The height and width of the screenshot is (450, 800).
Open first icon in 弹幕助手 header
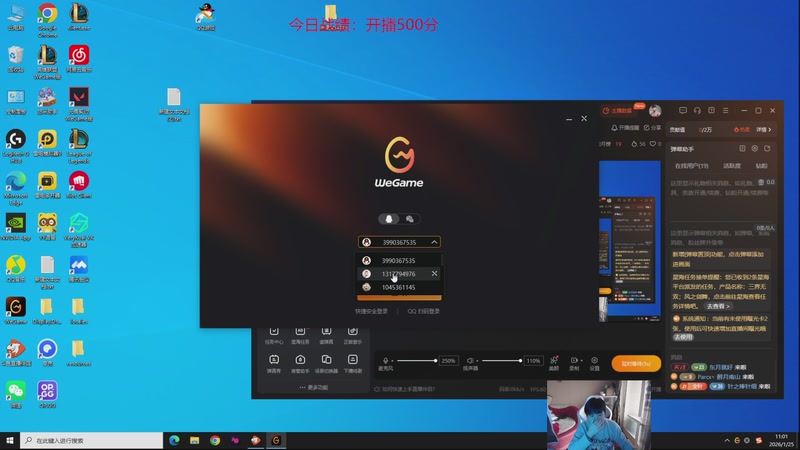(742, 148)
